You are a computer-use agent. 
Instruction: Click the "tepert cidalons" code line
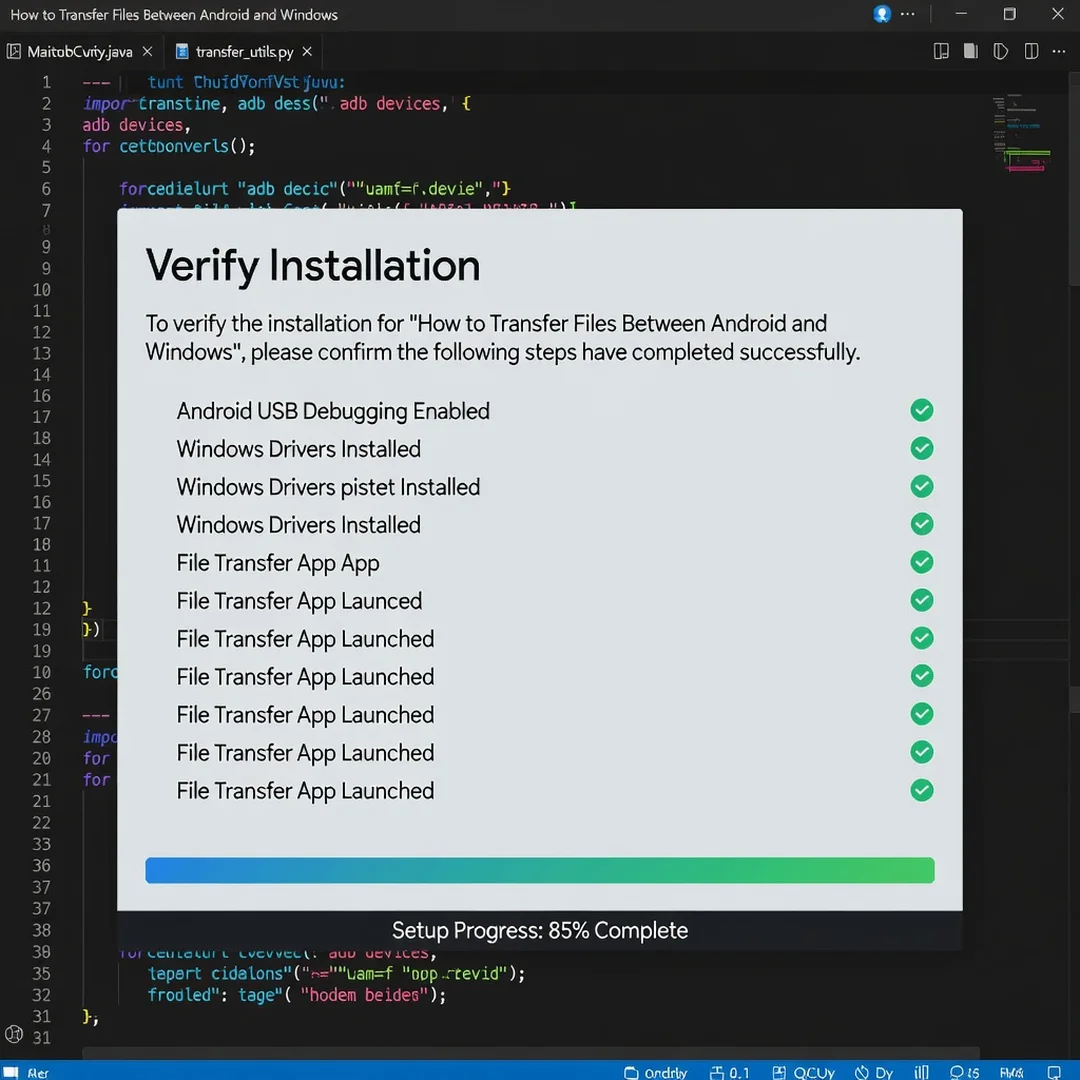click(x=336, y=974)
